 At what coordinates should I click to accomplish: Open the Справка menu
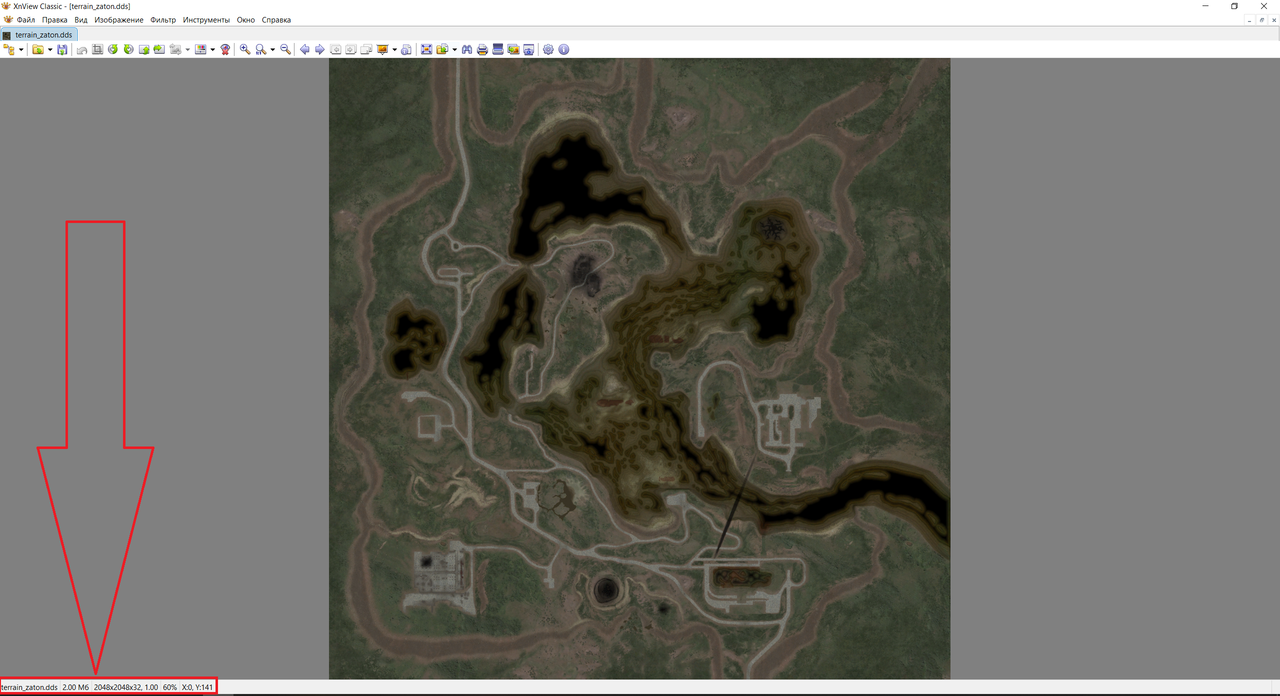pos(277,20)
